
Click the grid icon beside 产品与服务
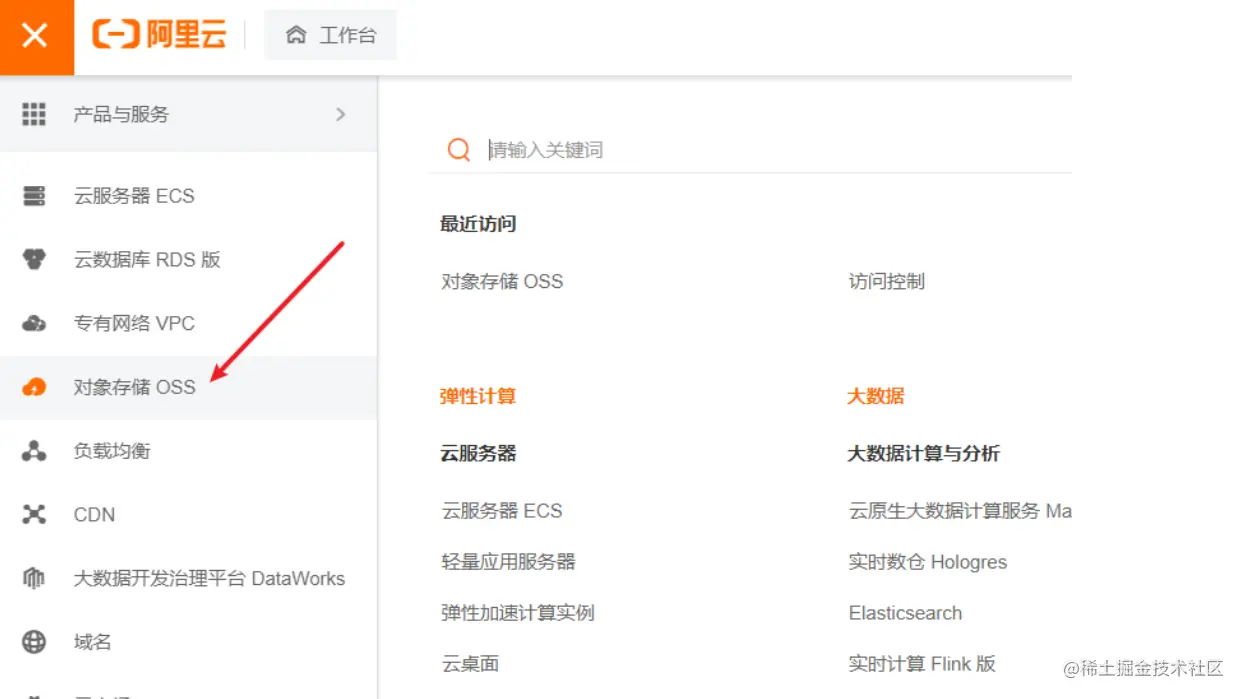pyautogui.click(x=34, y=114)
